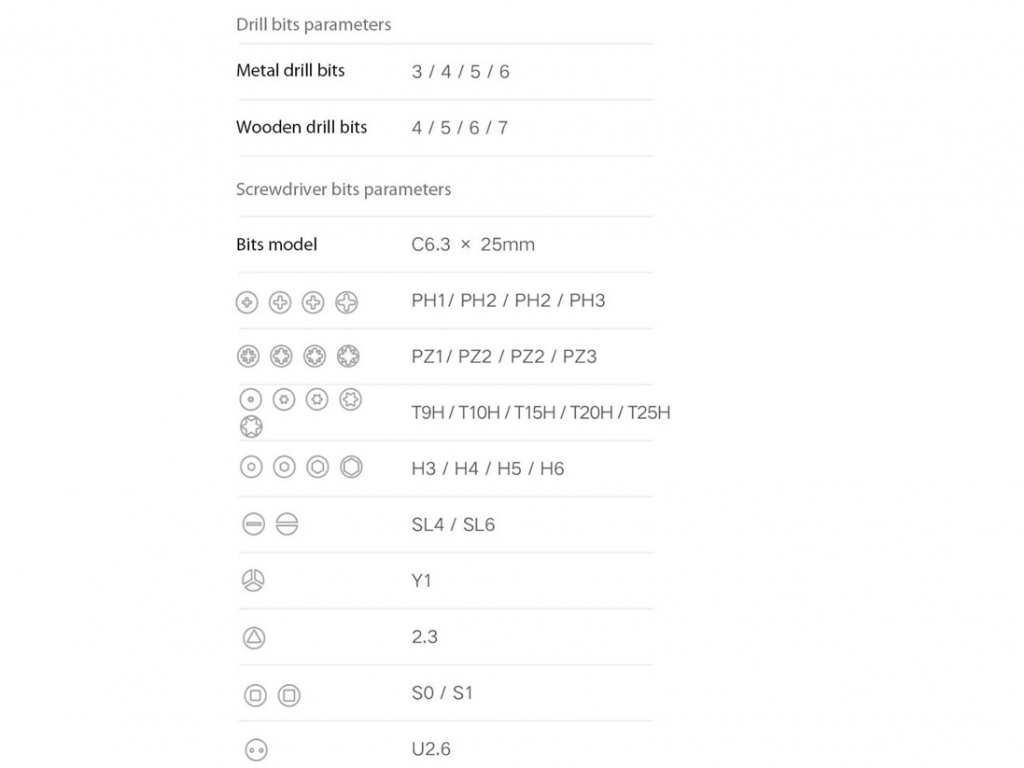
Task: Click the right square S1 bit icon
Action: (289, 695)
